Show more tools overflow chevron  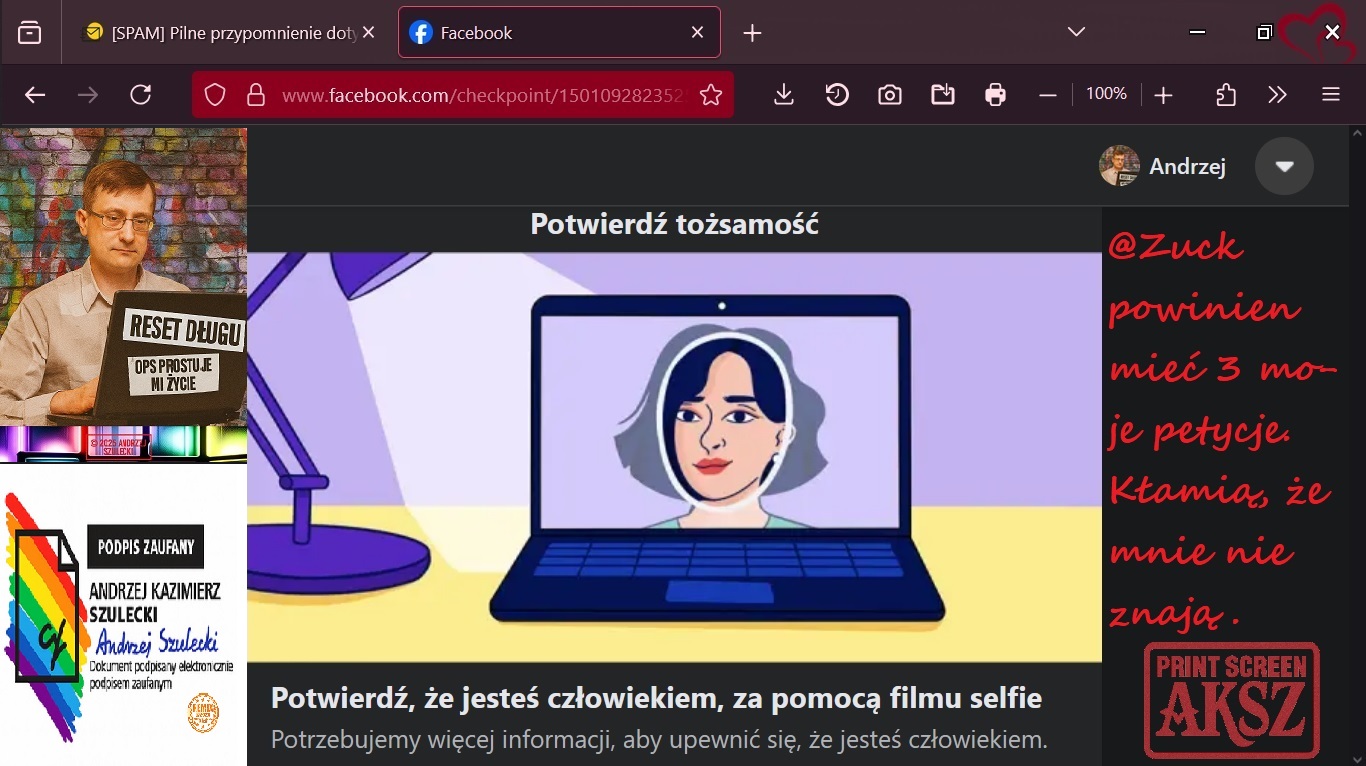point(1277,95)
